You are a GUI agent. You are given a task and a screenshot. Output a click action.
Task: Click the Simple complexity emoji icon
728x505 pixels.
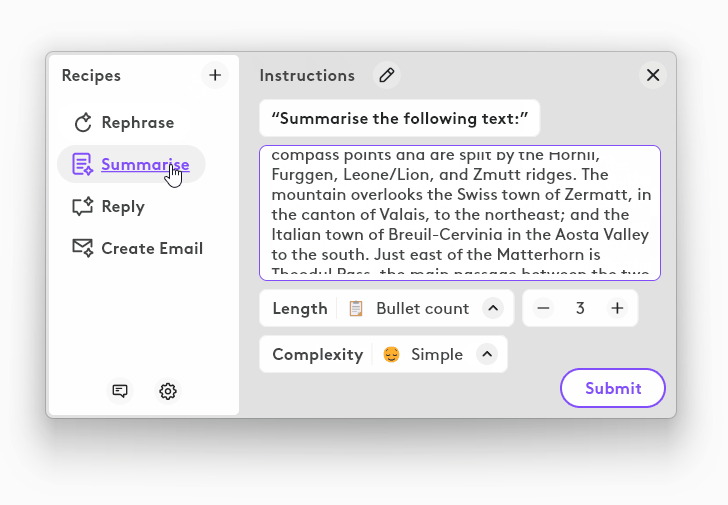pyautogui.click(x=391, y=354)
